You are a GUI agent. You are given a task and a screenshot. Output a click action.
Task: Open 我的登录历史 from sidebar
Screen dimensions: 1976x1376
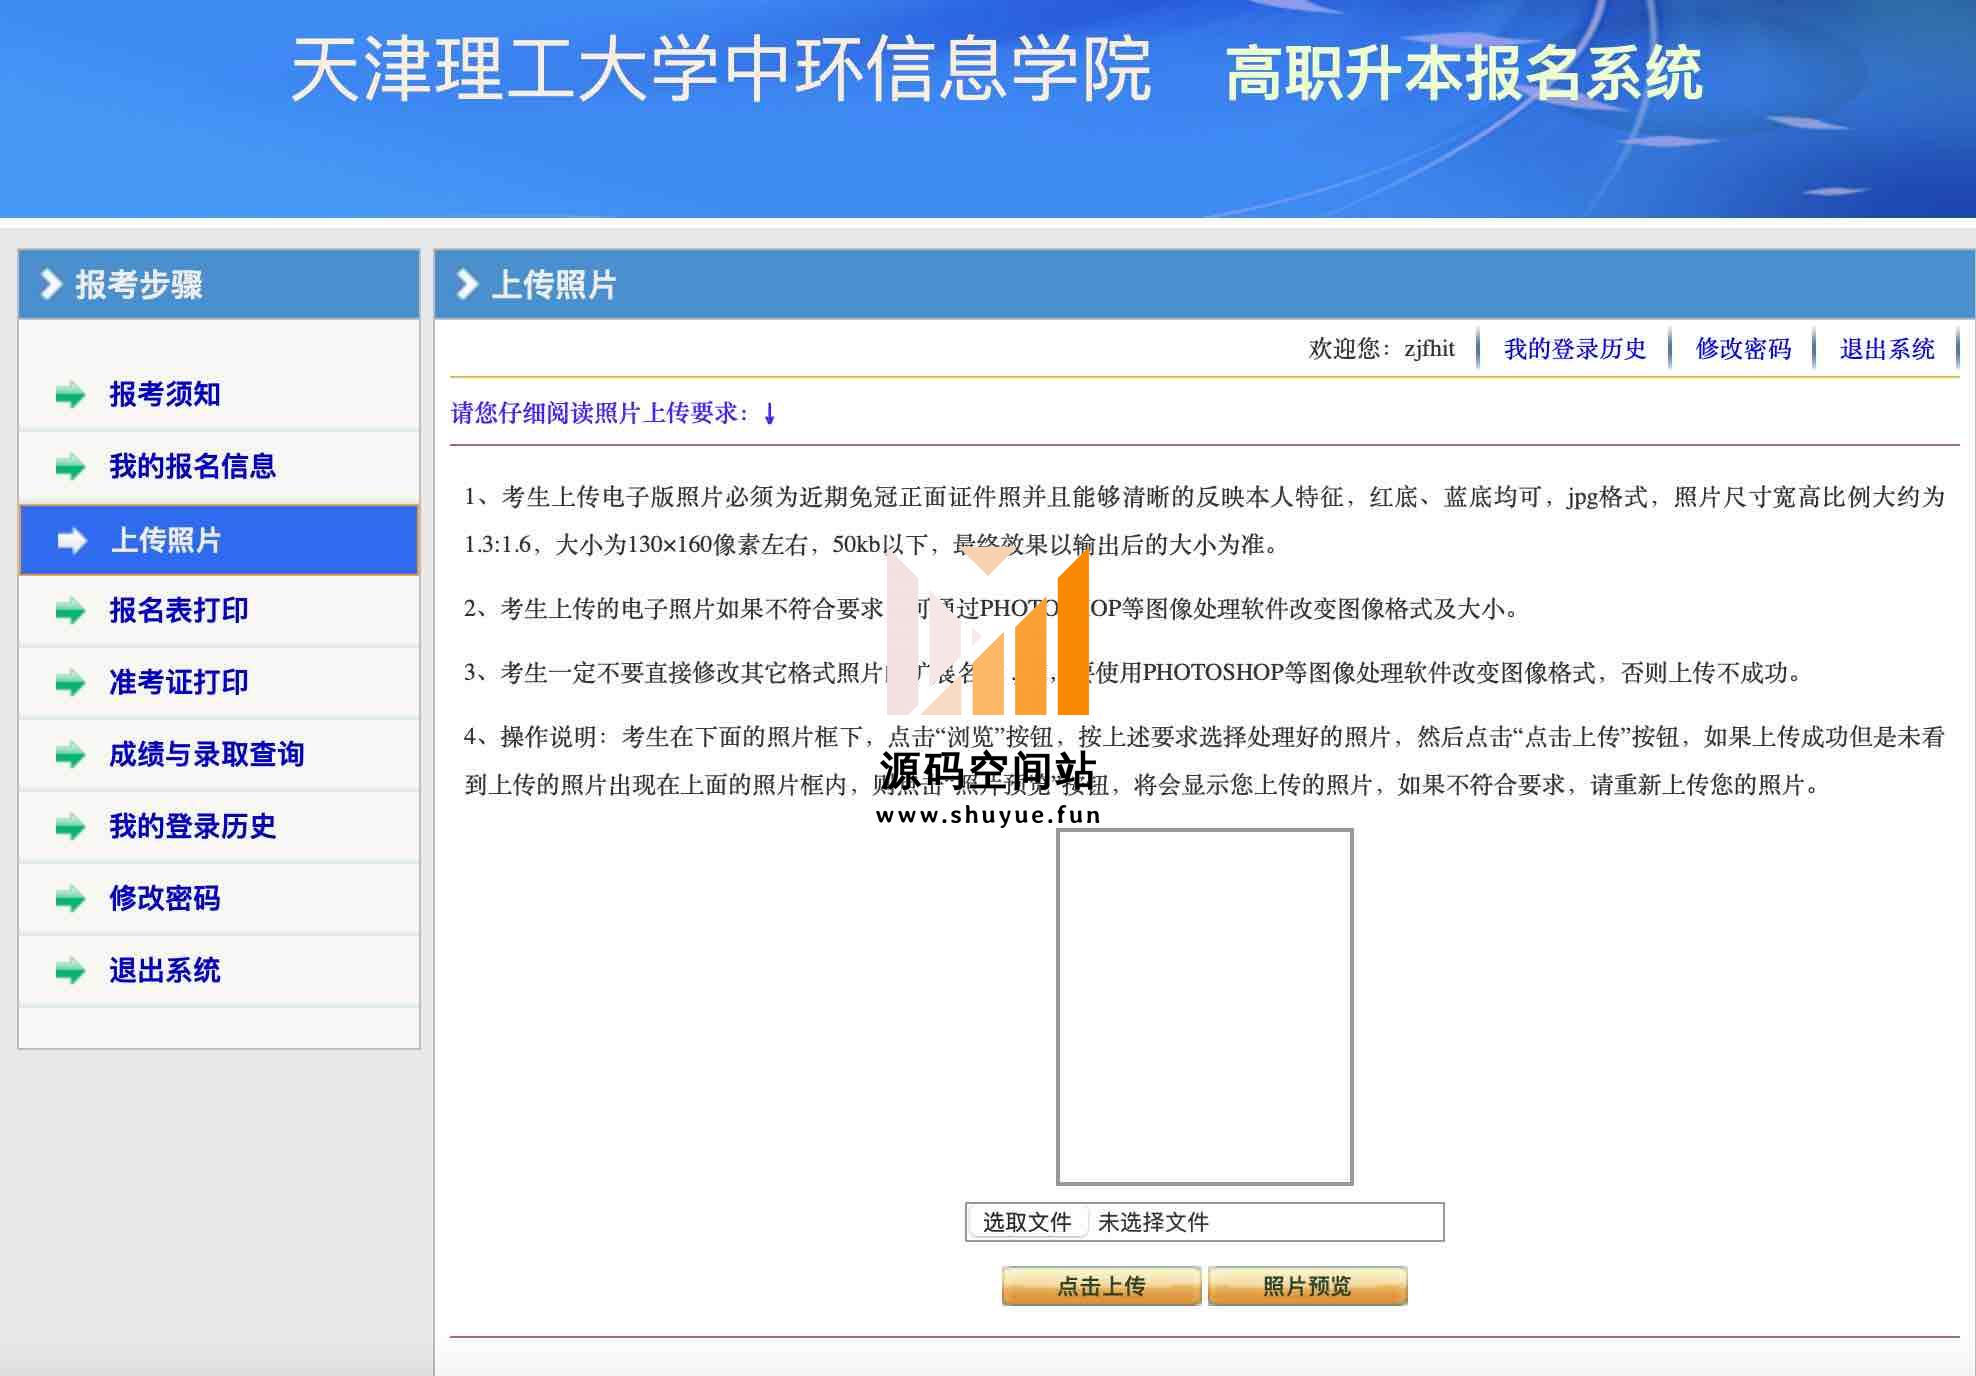(x=192, y=826)
